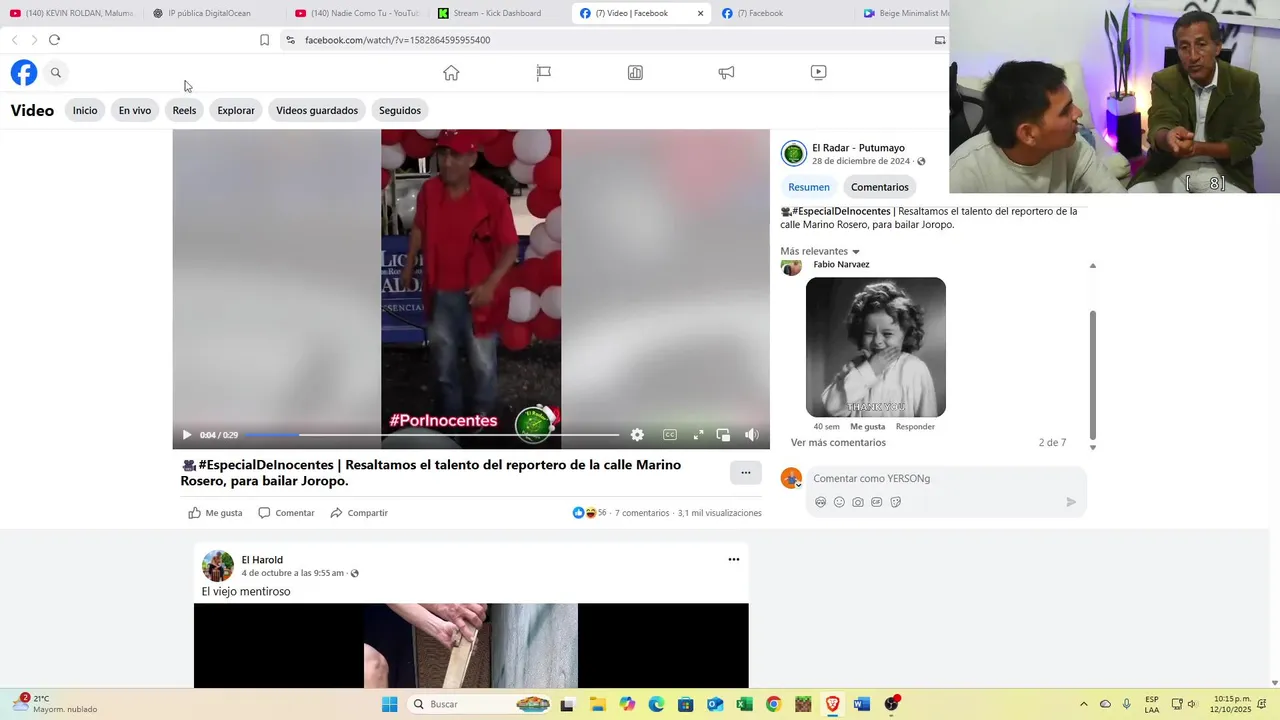Open the dashboard chart icon
The width and height of the screenshot is (1280, 720).
pos(635,73)
